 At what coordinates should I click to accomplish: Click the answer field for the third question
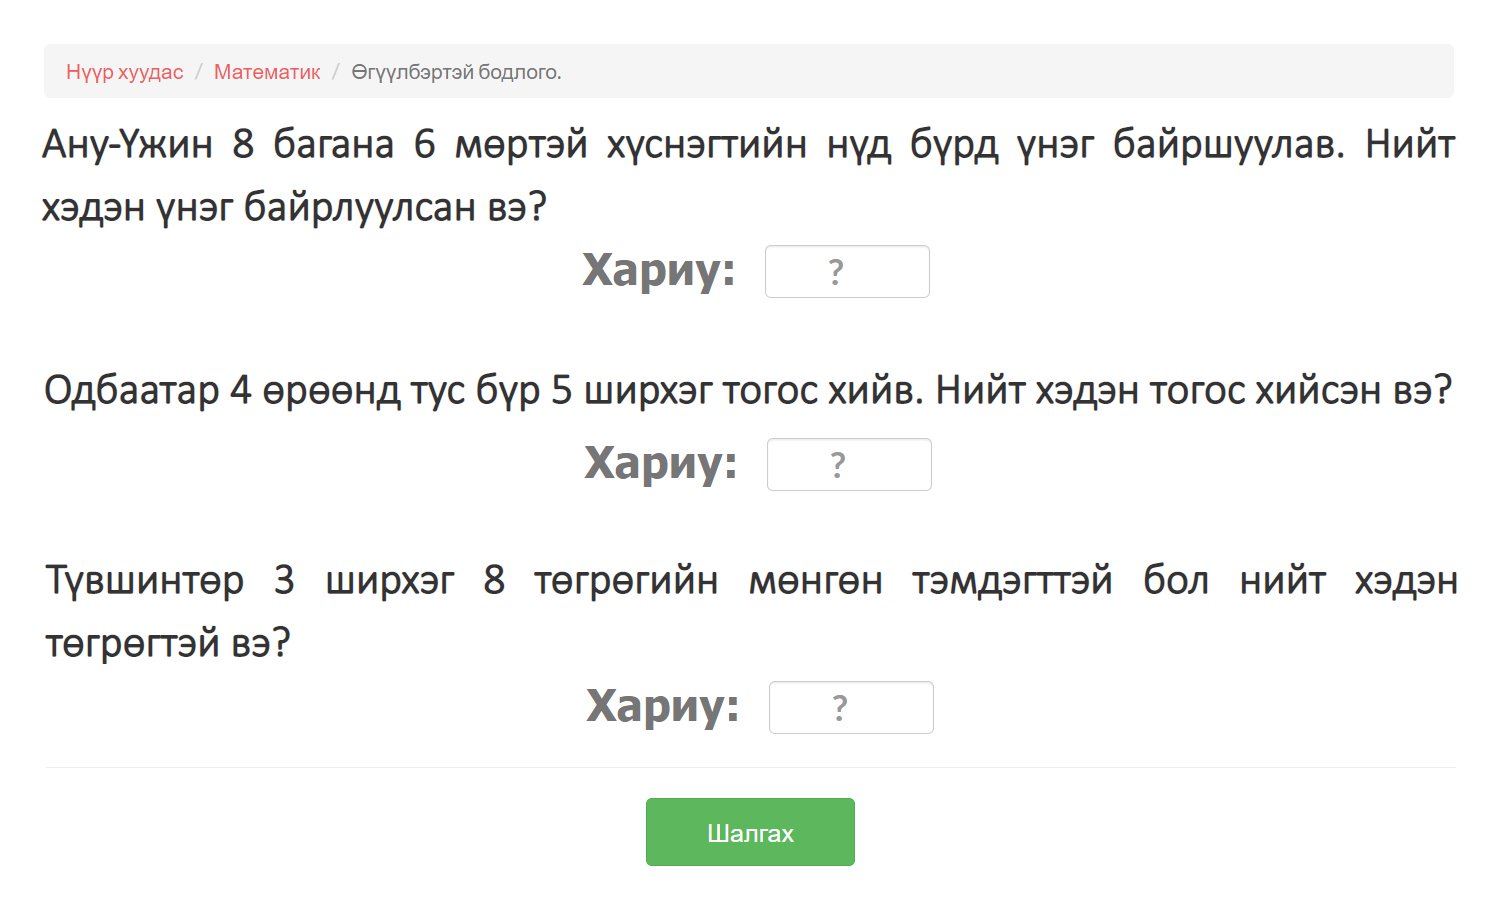(850, 707)
